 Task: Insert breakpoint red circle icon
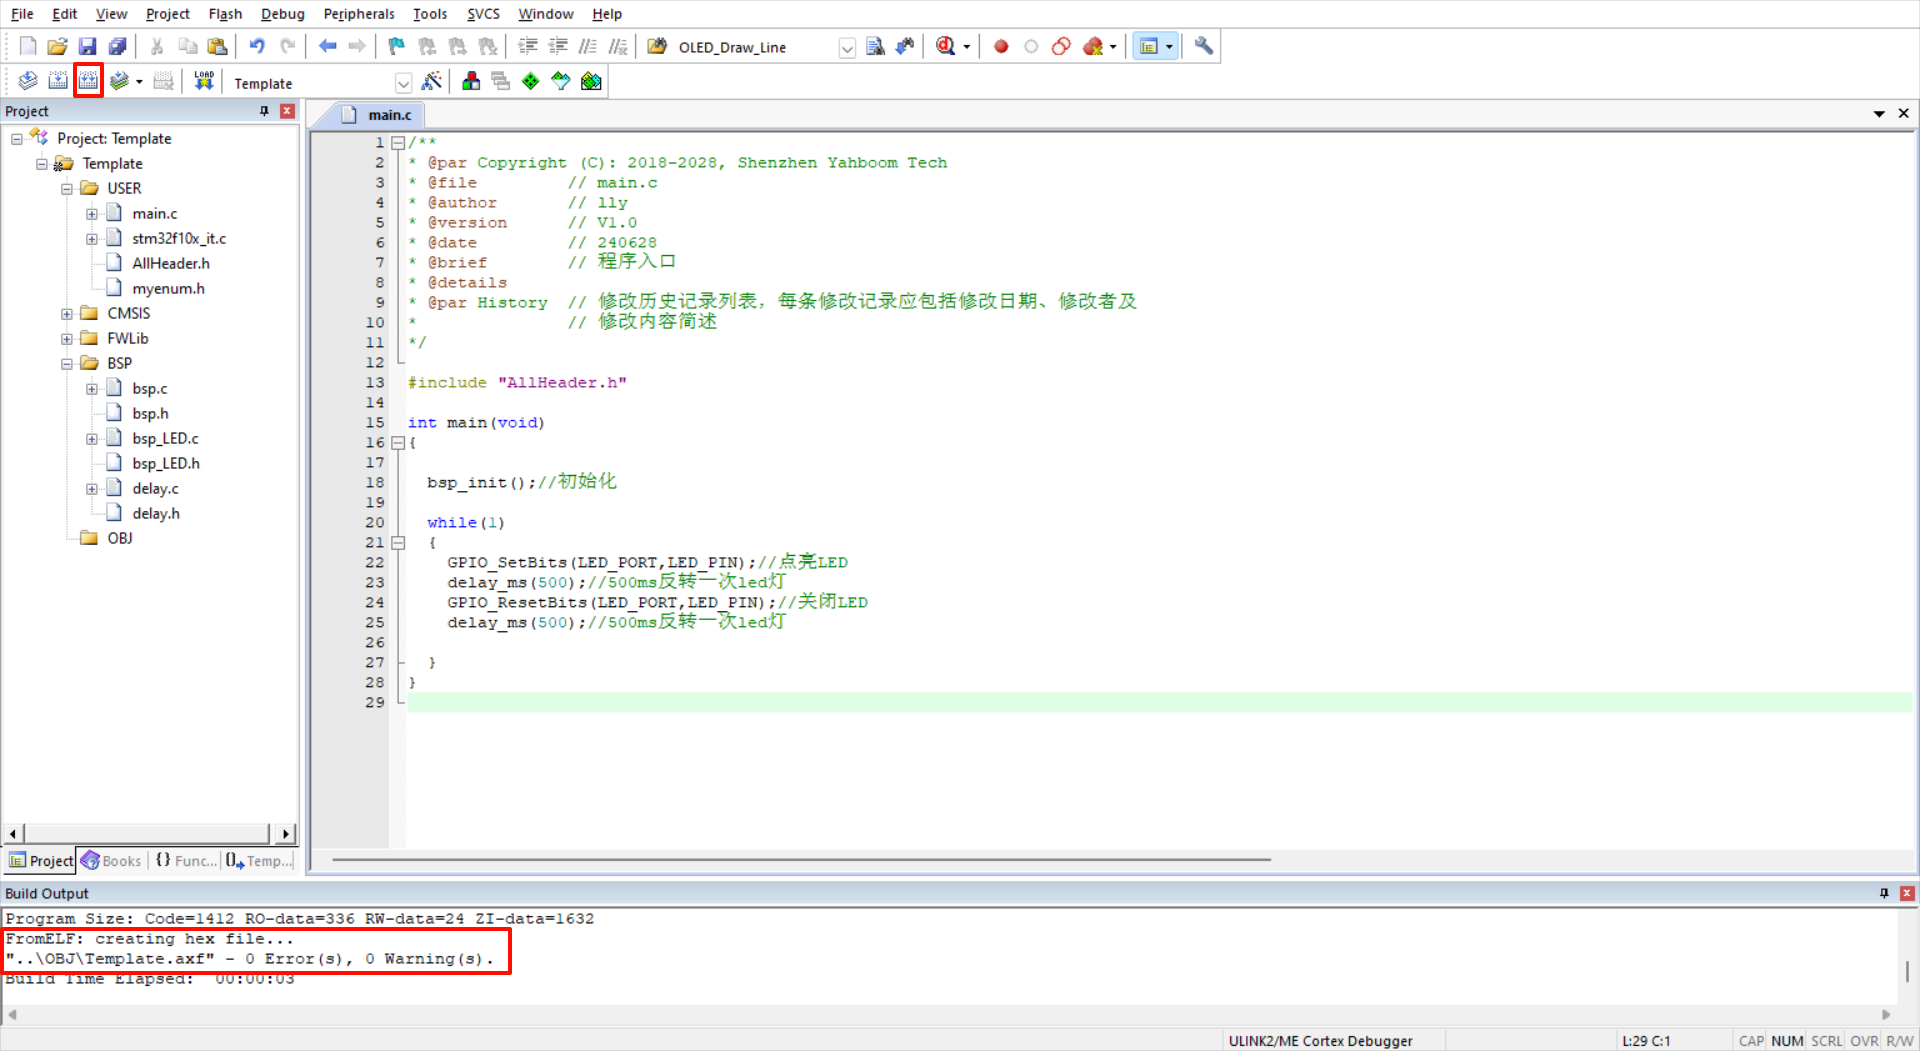pyautogui.click(x=1001, y=46)
